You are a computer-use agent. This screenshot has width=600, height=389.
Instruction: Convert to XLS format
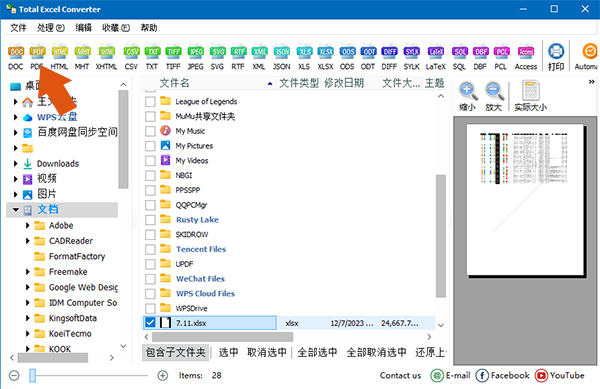click(304, 57)
